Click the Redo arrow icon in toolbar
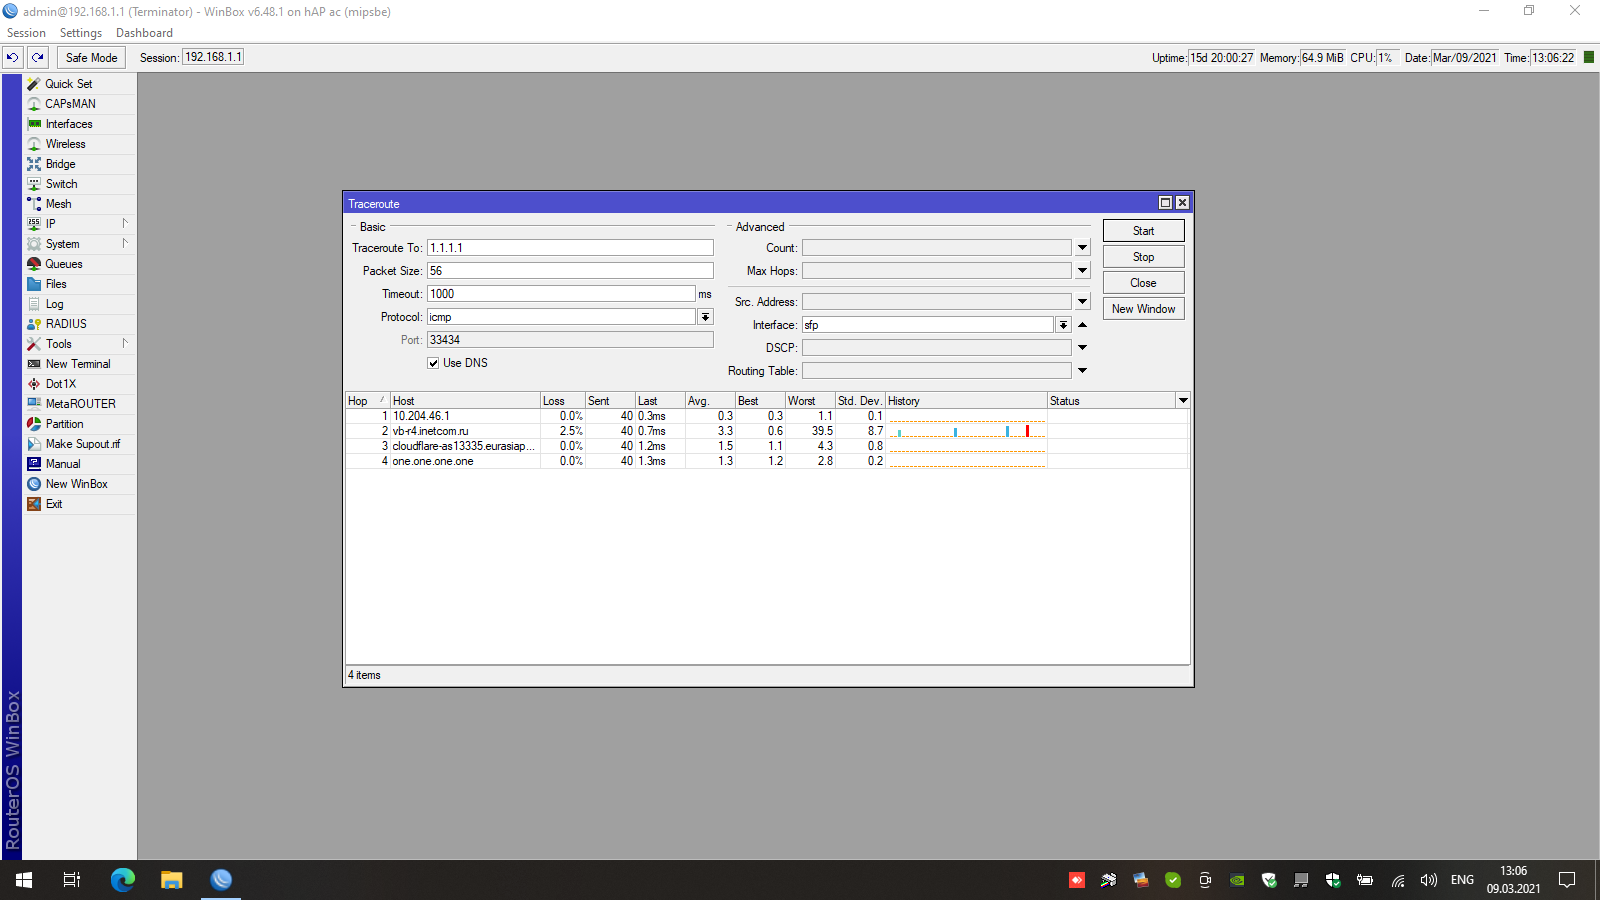Screen dimensions: 1600x900 click(x=38, y=58)
